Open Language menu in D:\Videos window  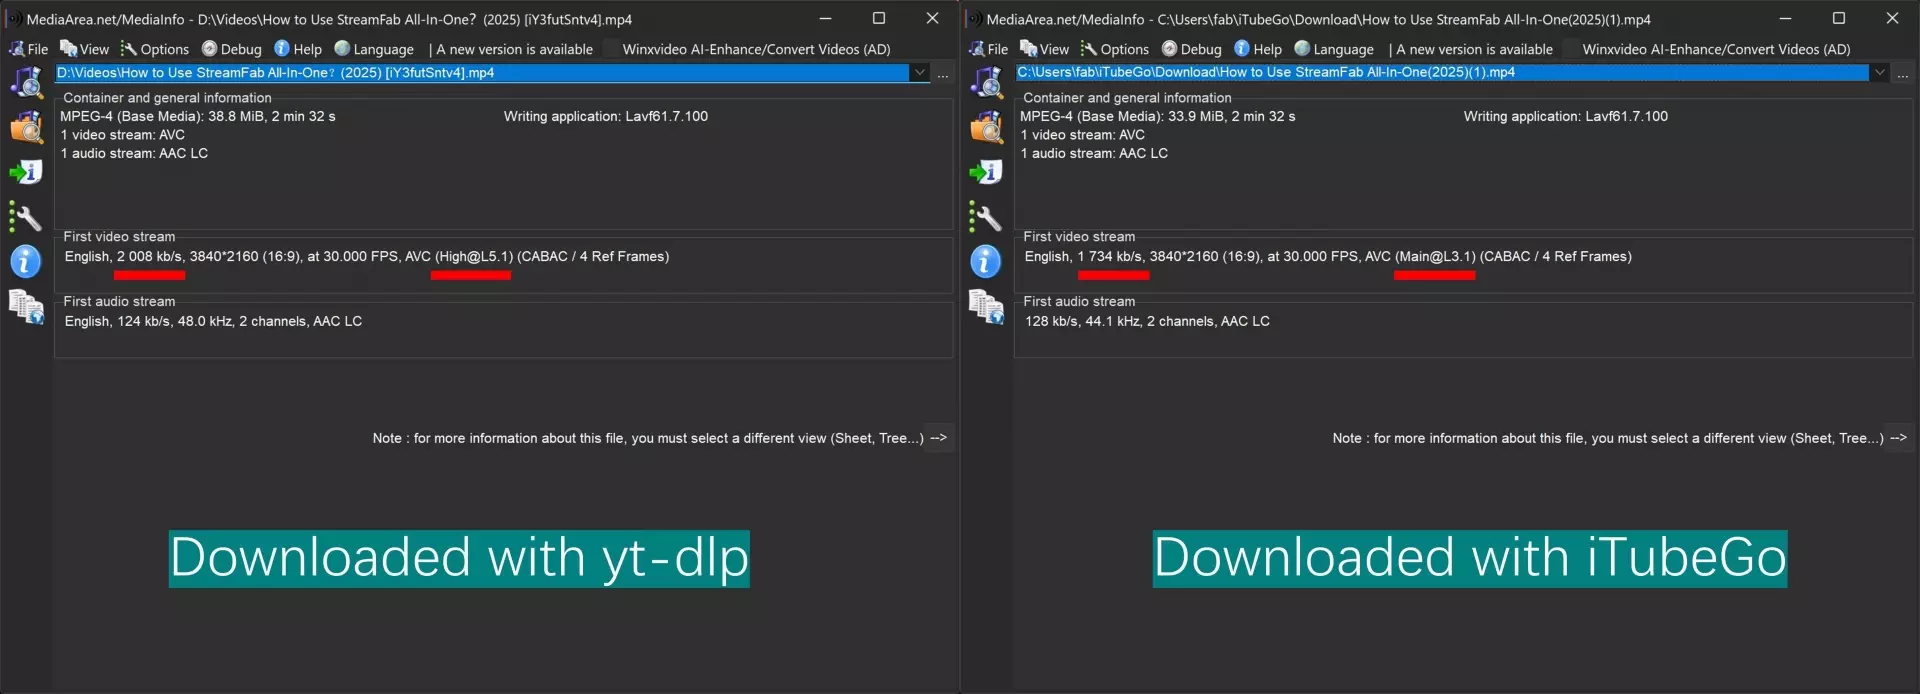coord(374,49)
